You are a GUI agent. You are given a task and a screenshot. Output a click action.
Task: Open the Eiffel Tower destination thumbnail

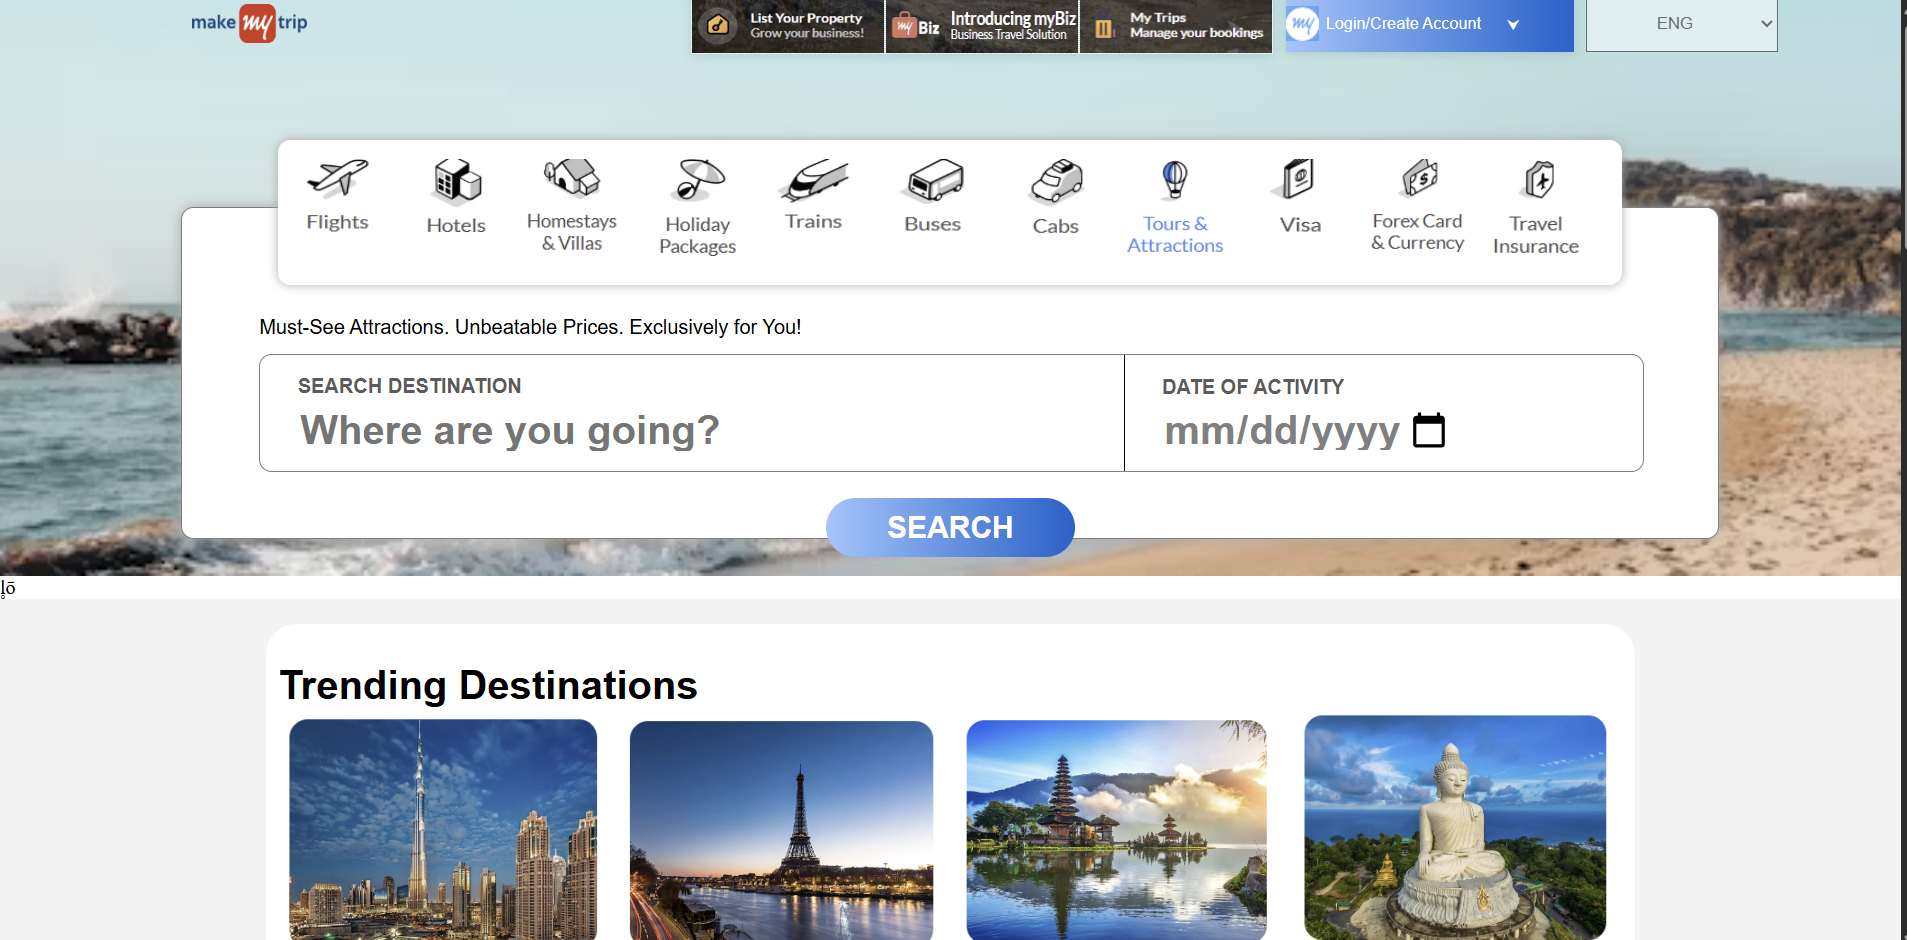click(x=781, y=829)
